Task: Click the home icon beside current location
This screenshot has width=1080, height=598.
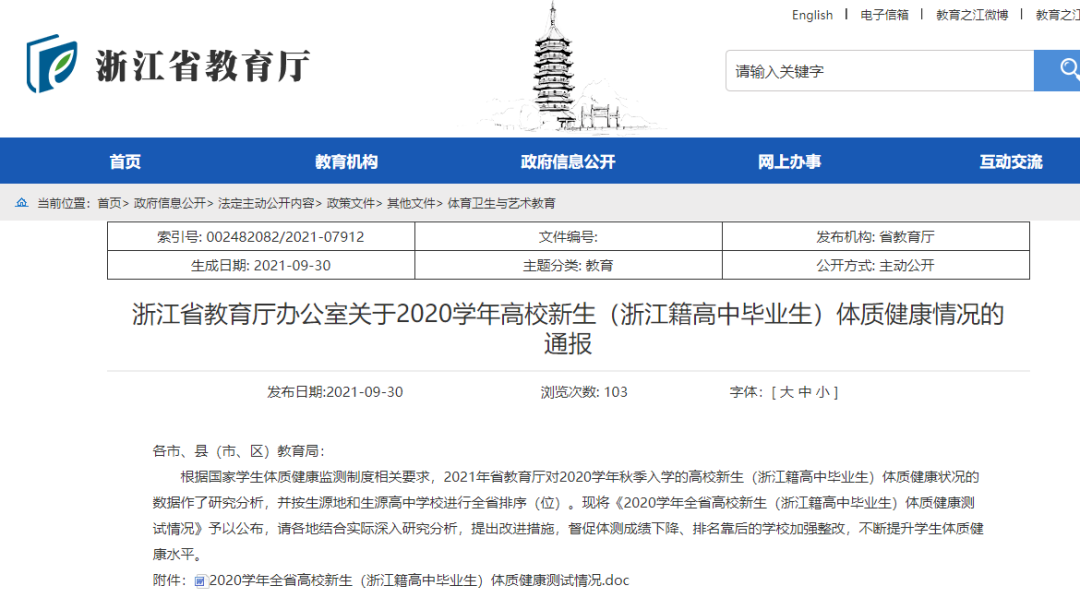Action: point(21,203)
